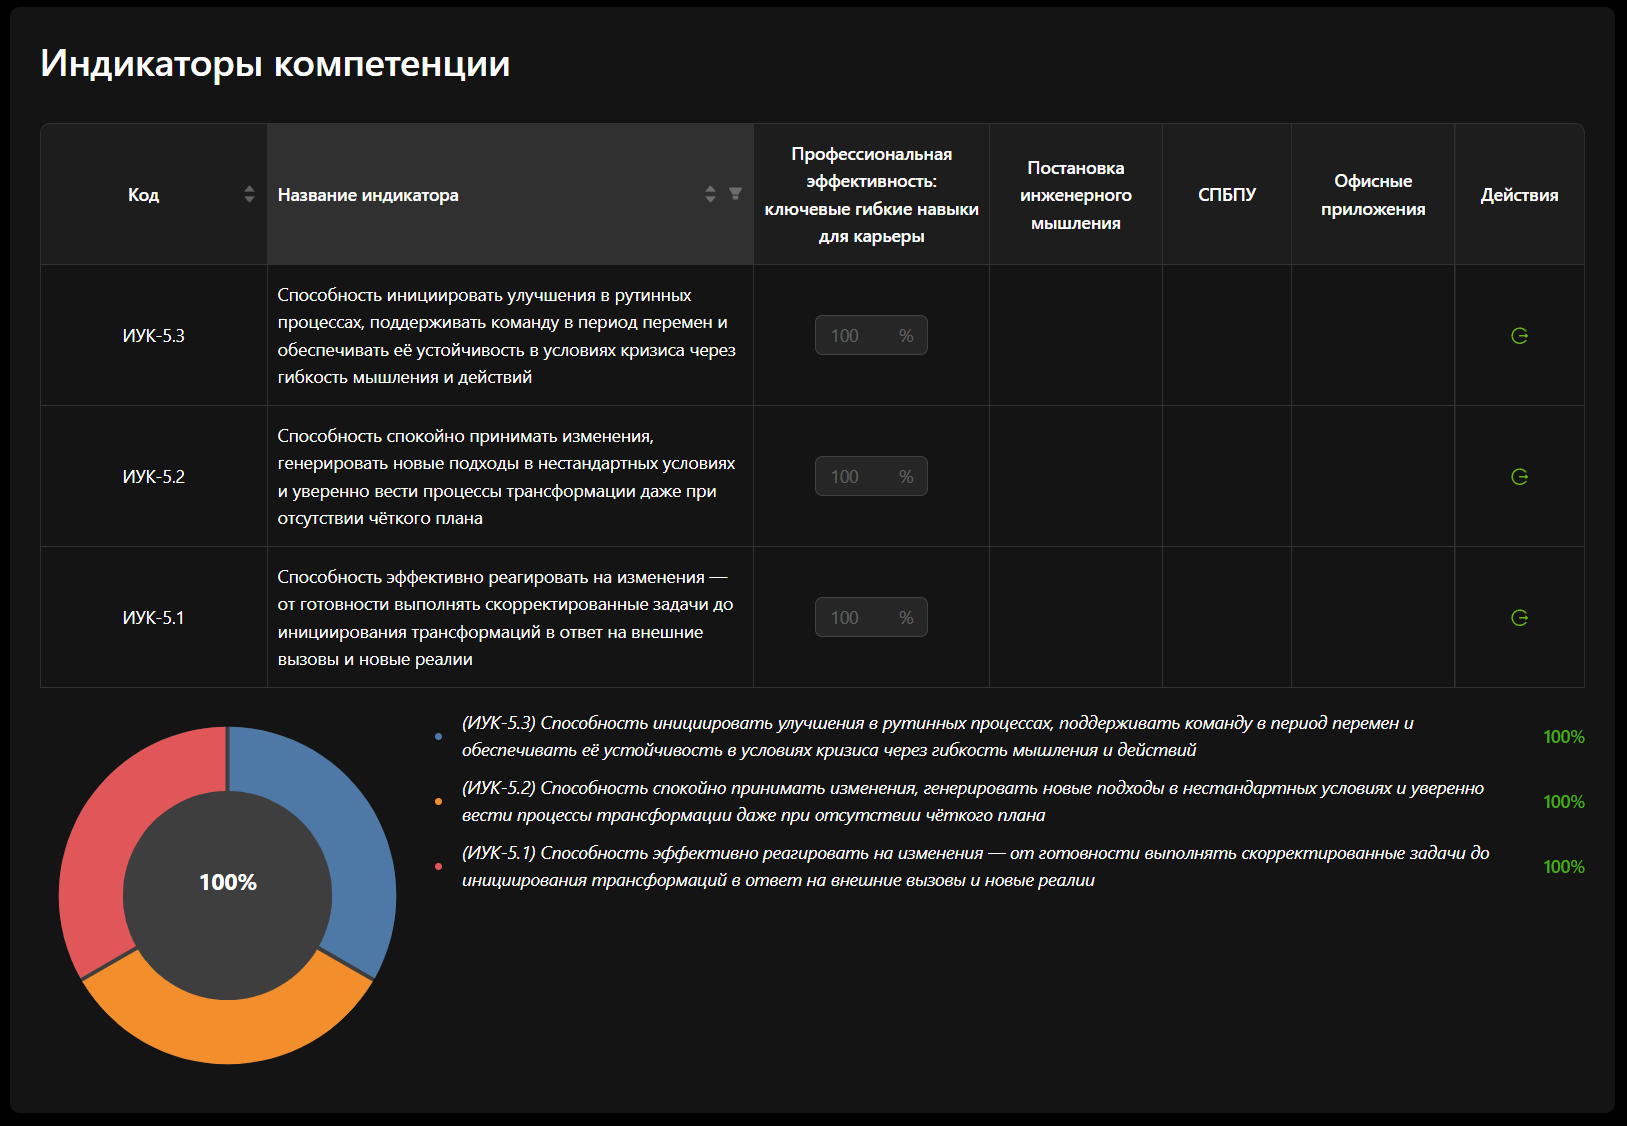Focus the percentage field for ИУК-5.2
1627x1126 pixels.
pyautogui.click(x=871, y=477)
